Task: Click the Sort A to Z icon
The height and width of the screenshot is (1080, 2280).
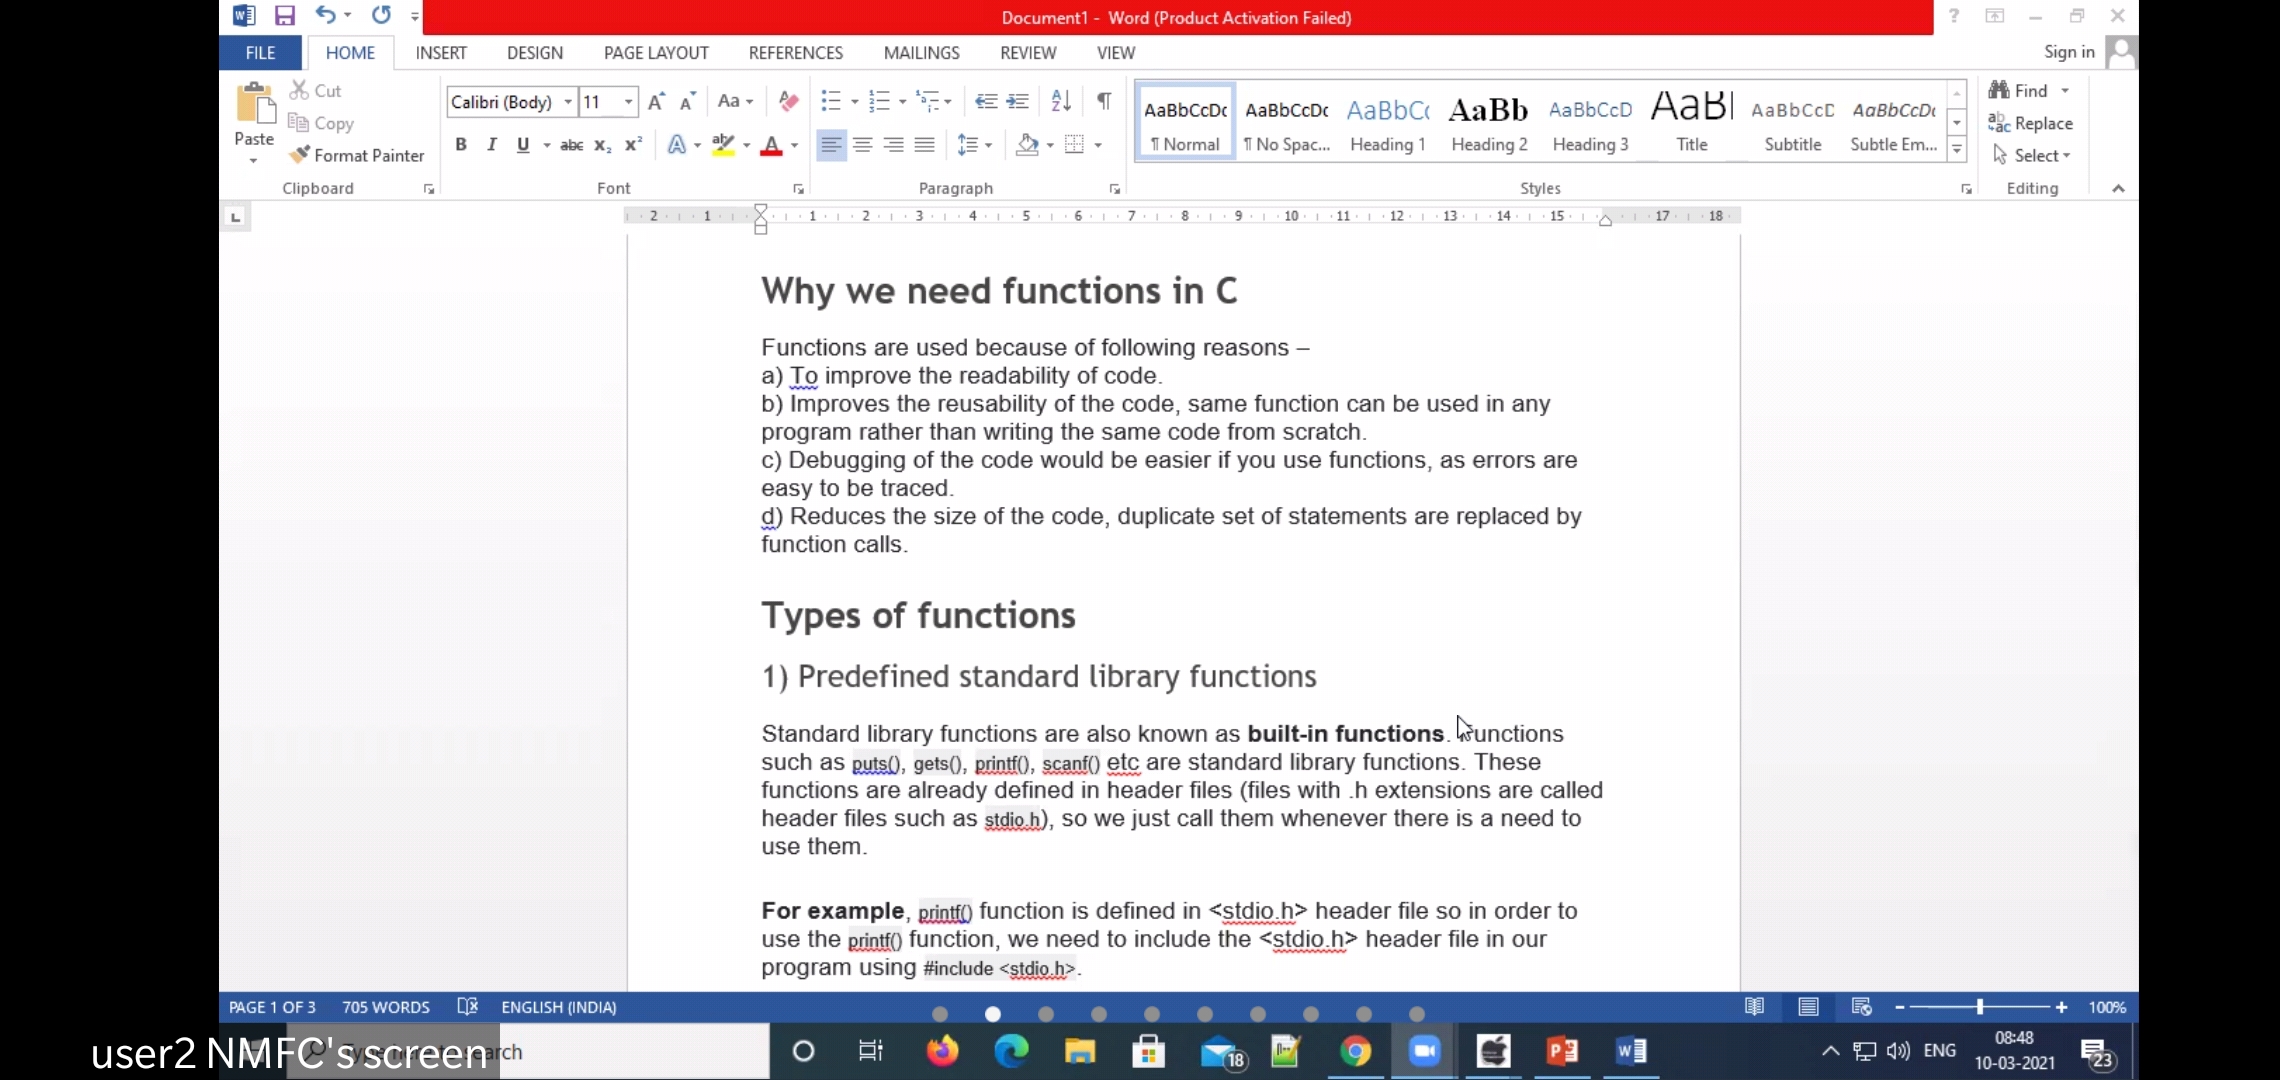Action: (1061, 101)
